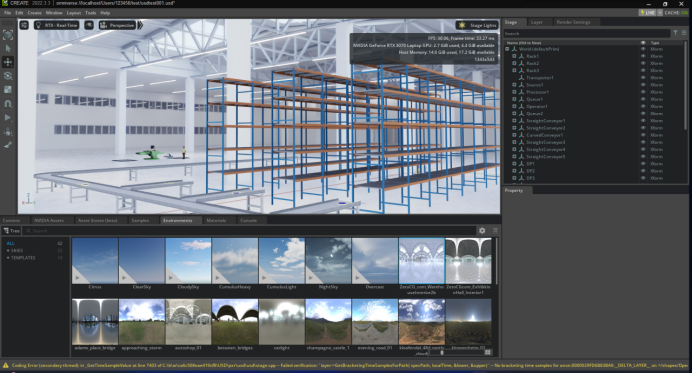The height and width of the screenshot is (374, 693).
Task: Expand the Source1 prim
Action: 514,85
